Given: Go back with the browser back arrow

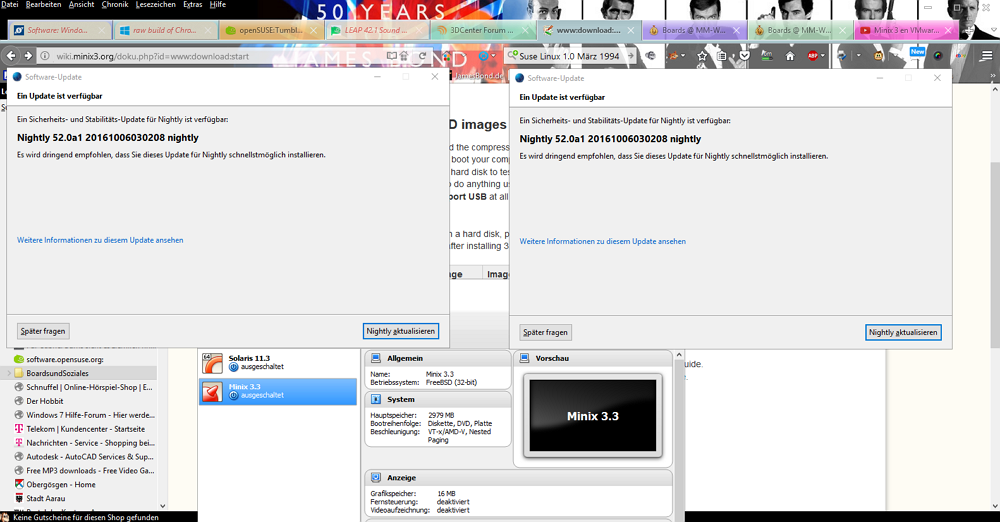Looking at the screenshot, I should 11,56.
